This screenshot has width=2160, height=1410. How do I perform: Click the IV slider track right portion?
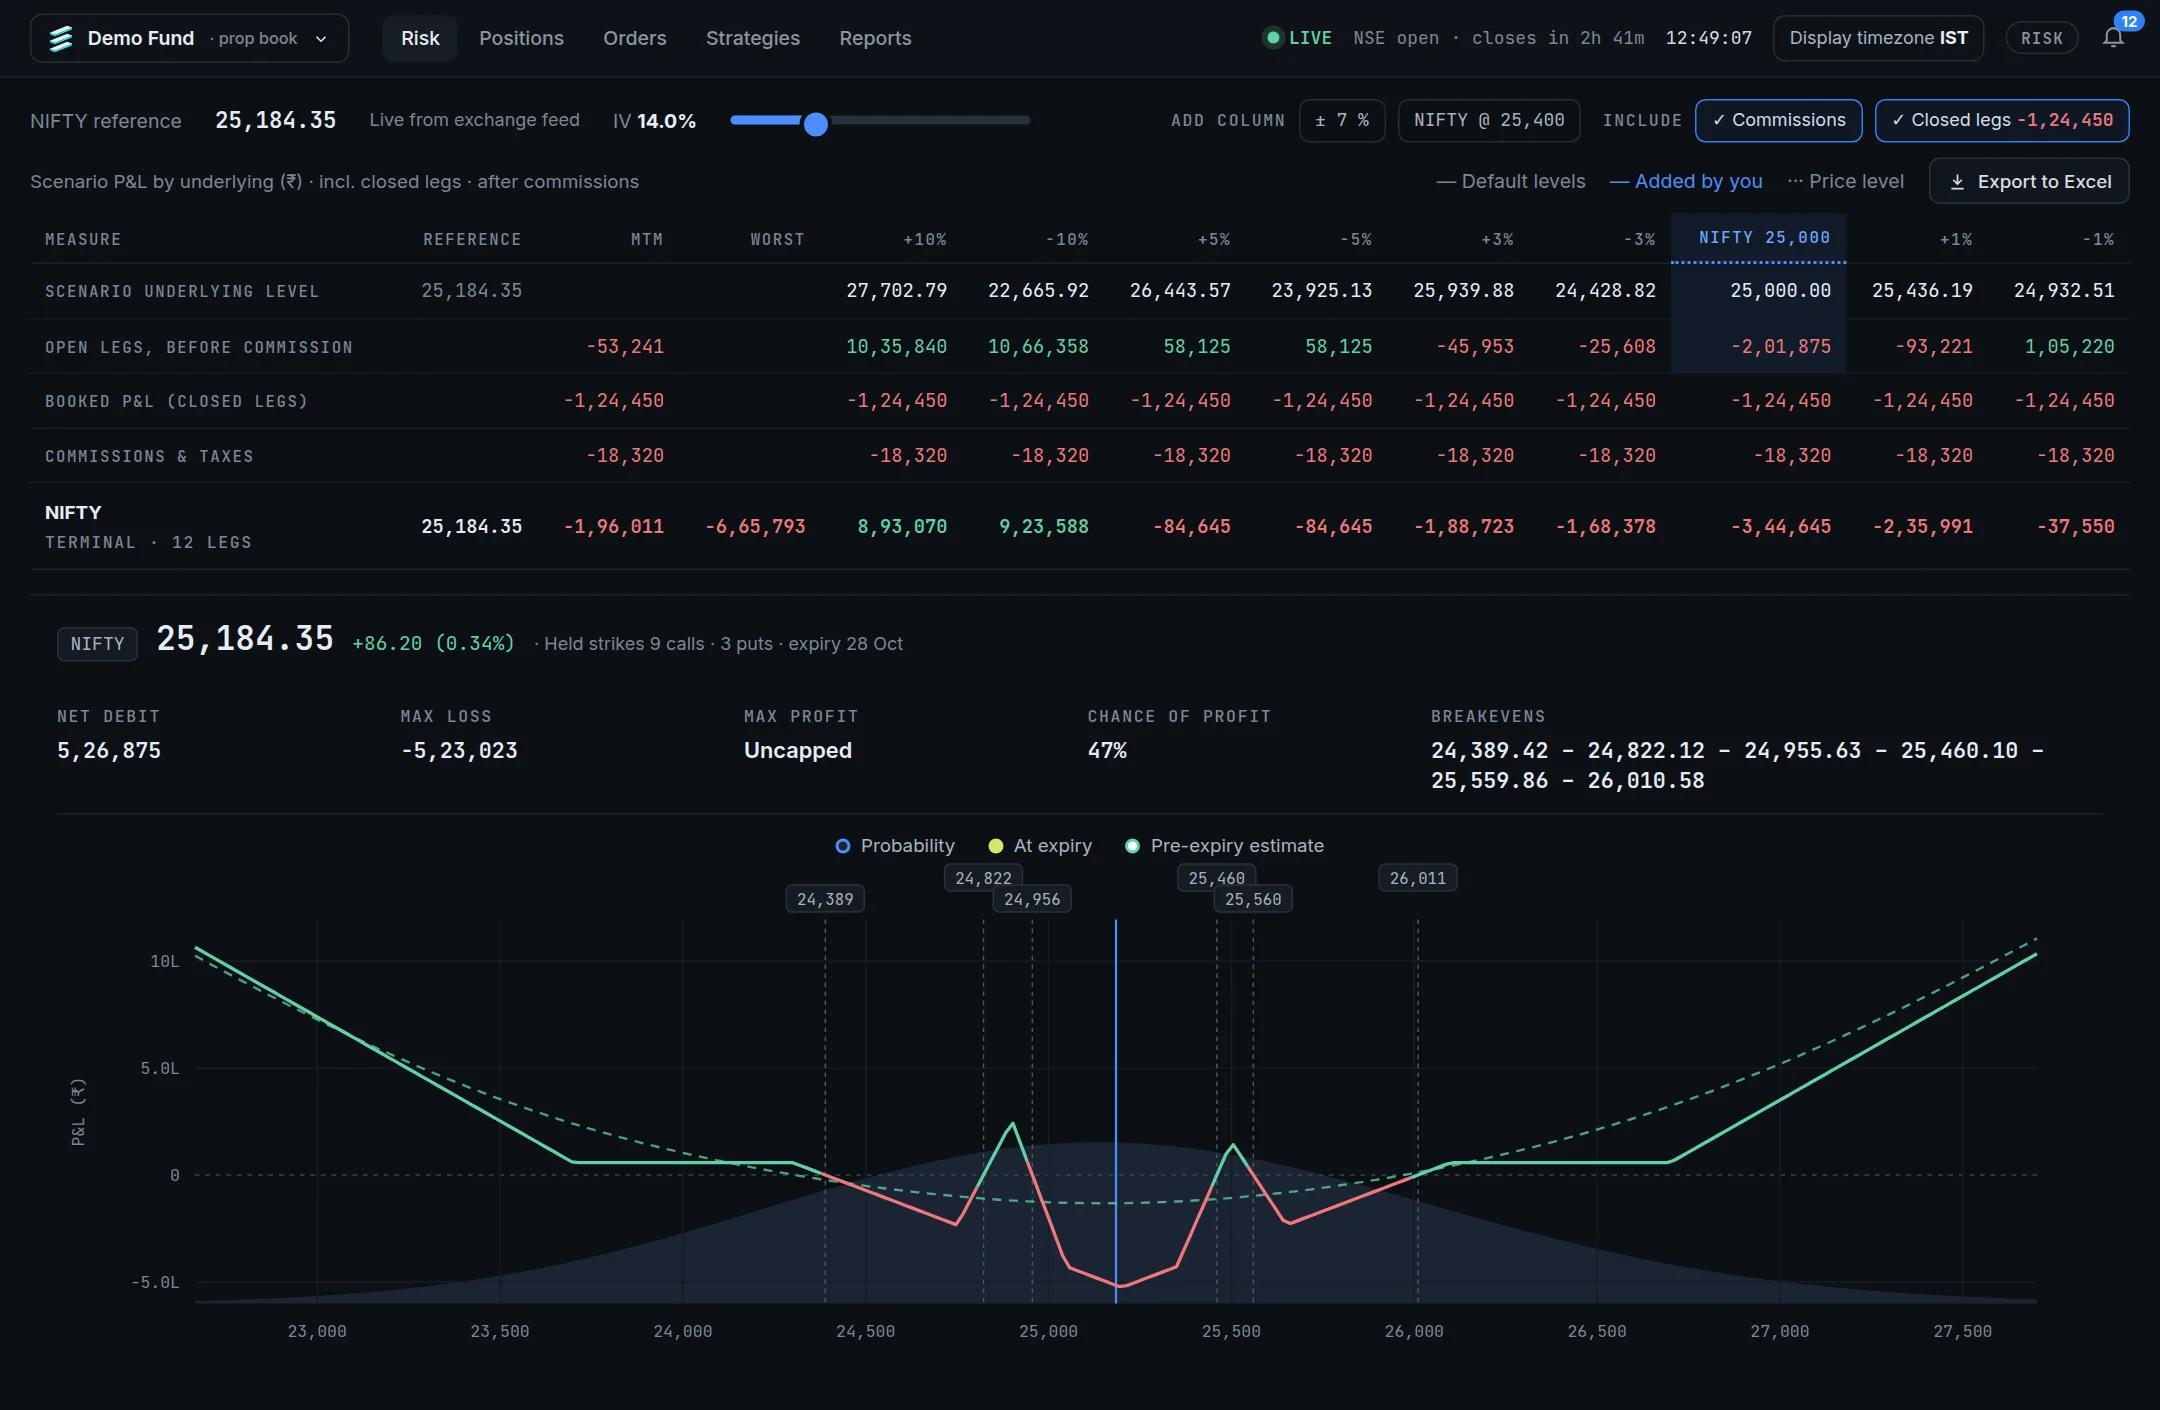tap(930, 120)
